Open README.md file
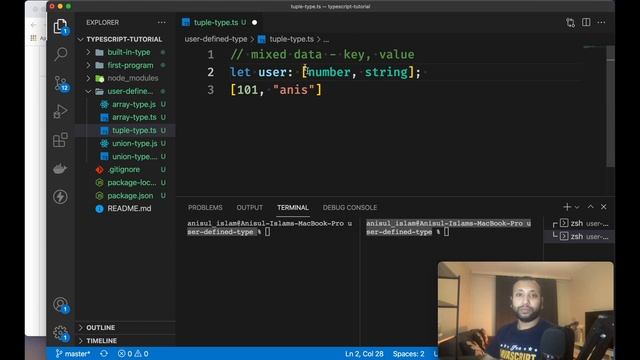Image resolution: width=640 pixels, height=360 pixels. (x=129, y=209)
